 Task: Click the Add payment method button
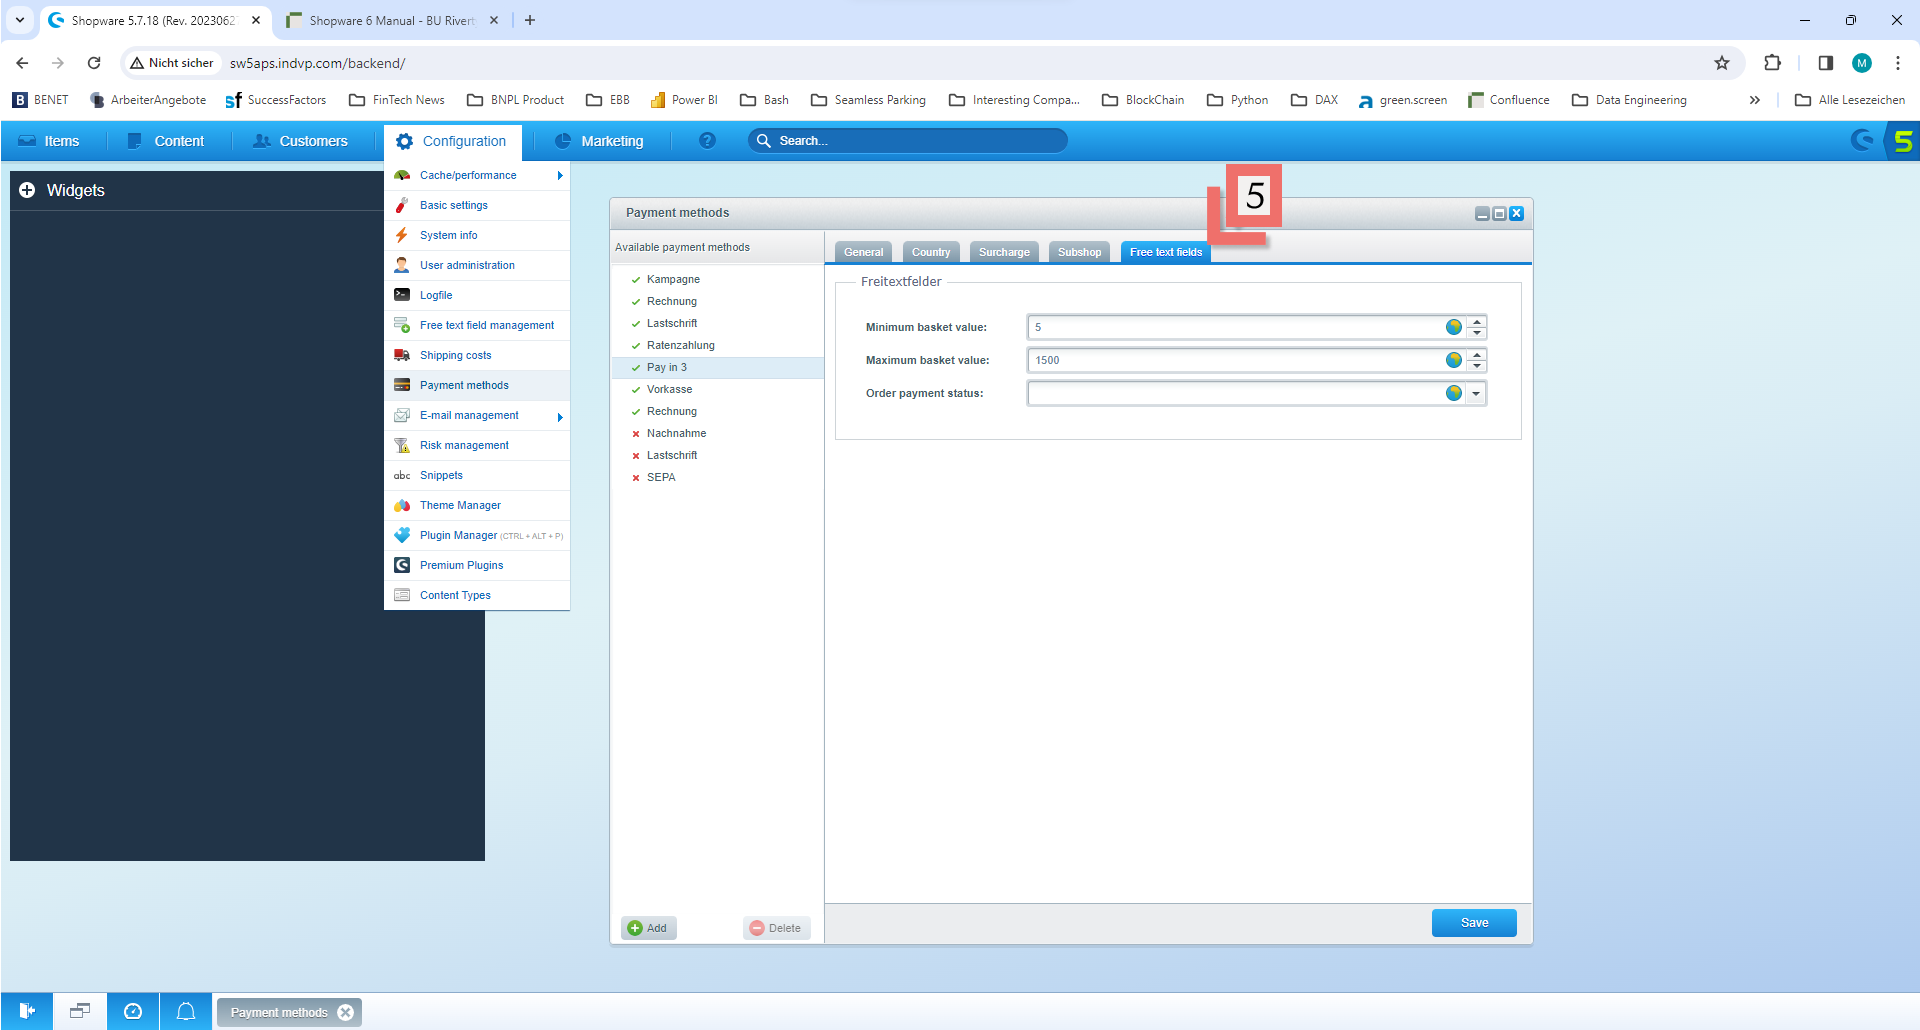[x=648, y=928]
